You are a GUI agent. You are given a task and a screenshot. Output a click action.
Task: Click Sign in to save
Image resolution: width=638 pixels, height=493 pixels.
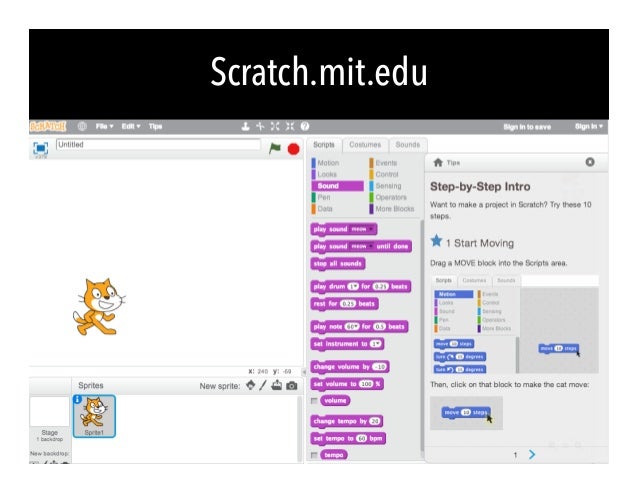tap(527, 127)
